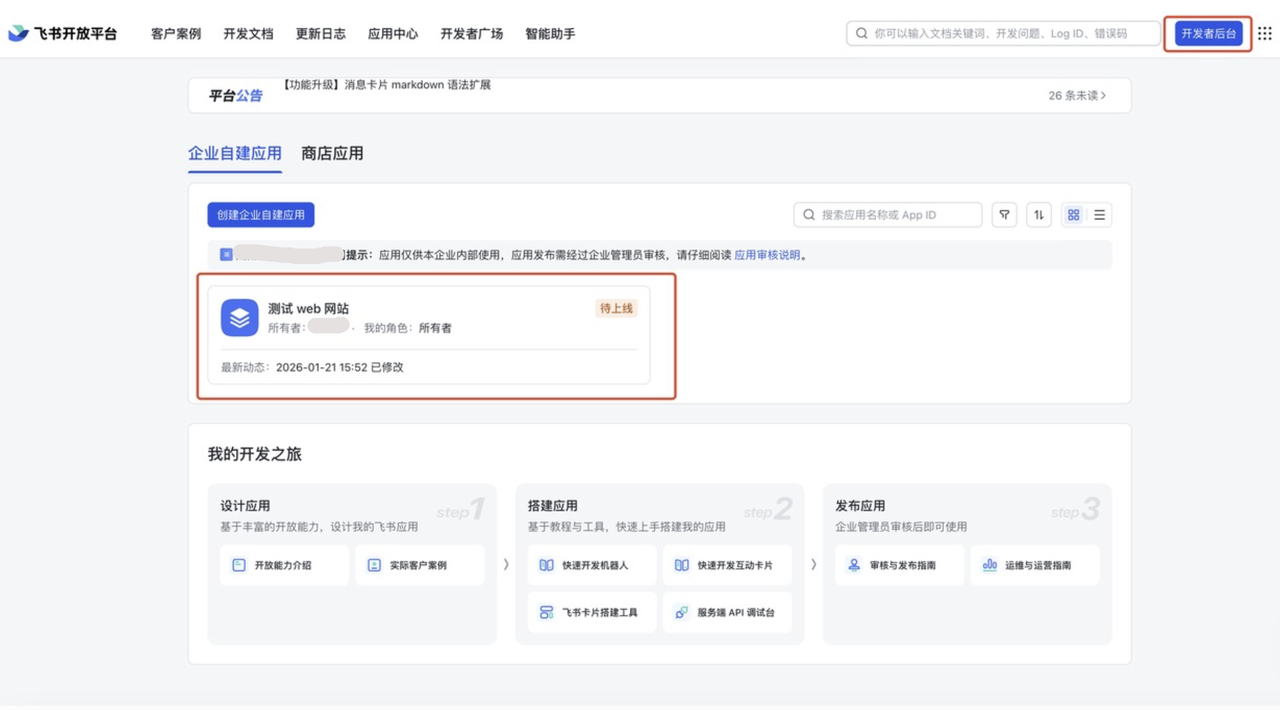Image resolution: width=1280 pixels, height=710 pixels.
Task: Open the 智能助手 menu
Action: [x=550, y=33]
